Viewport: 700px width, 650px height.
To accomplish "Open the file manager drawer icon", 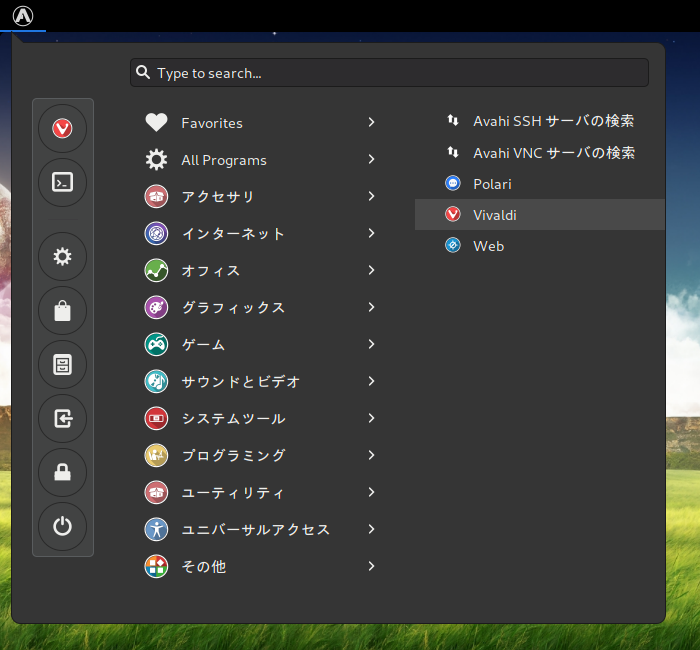I will pyautogui.click(x=62, y=365).
